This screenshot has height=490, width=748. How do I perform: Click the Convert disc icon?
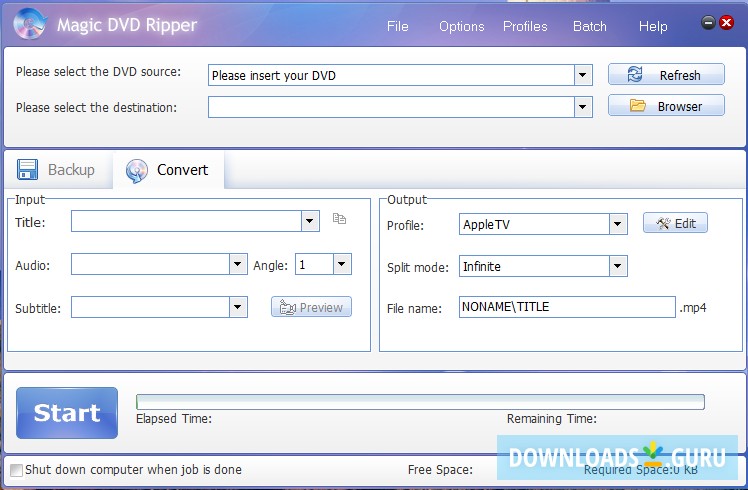click(136, 171)
